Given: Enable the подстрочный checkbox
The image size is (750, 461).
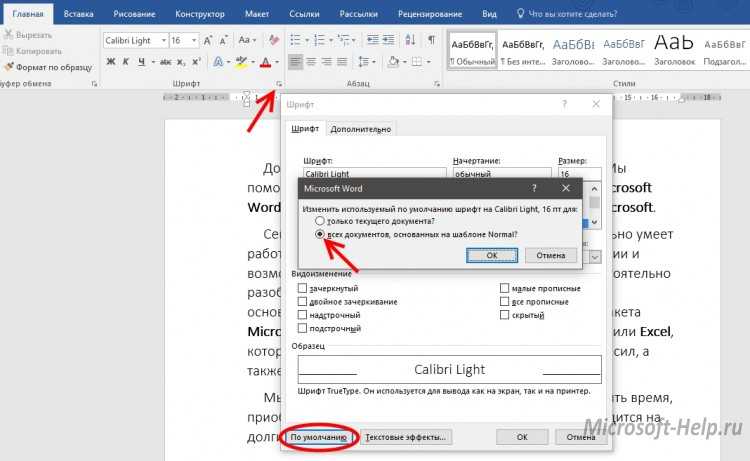Looking at the screenshot, I should pos(302,328).
